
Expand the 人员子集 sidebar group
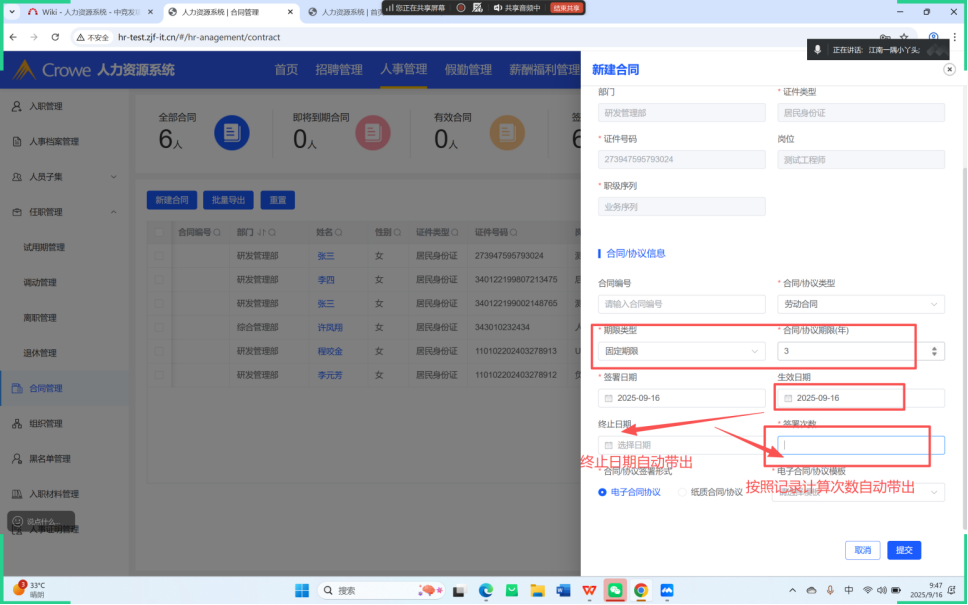[x=114, y=177]
